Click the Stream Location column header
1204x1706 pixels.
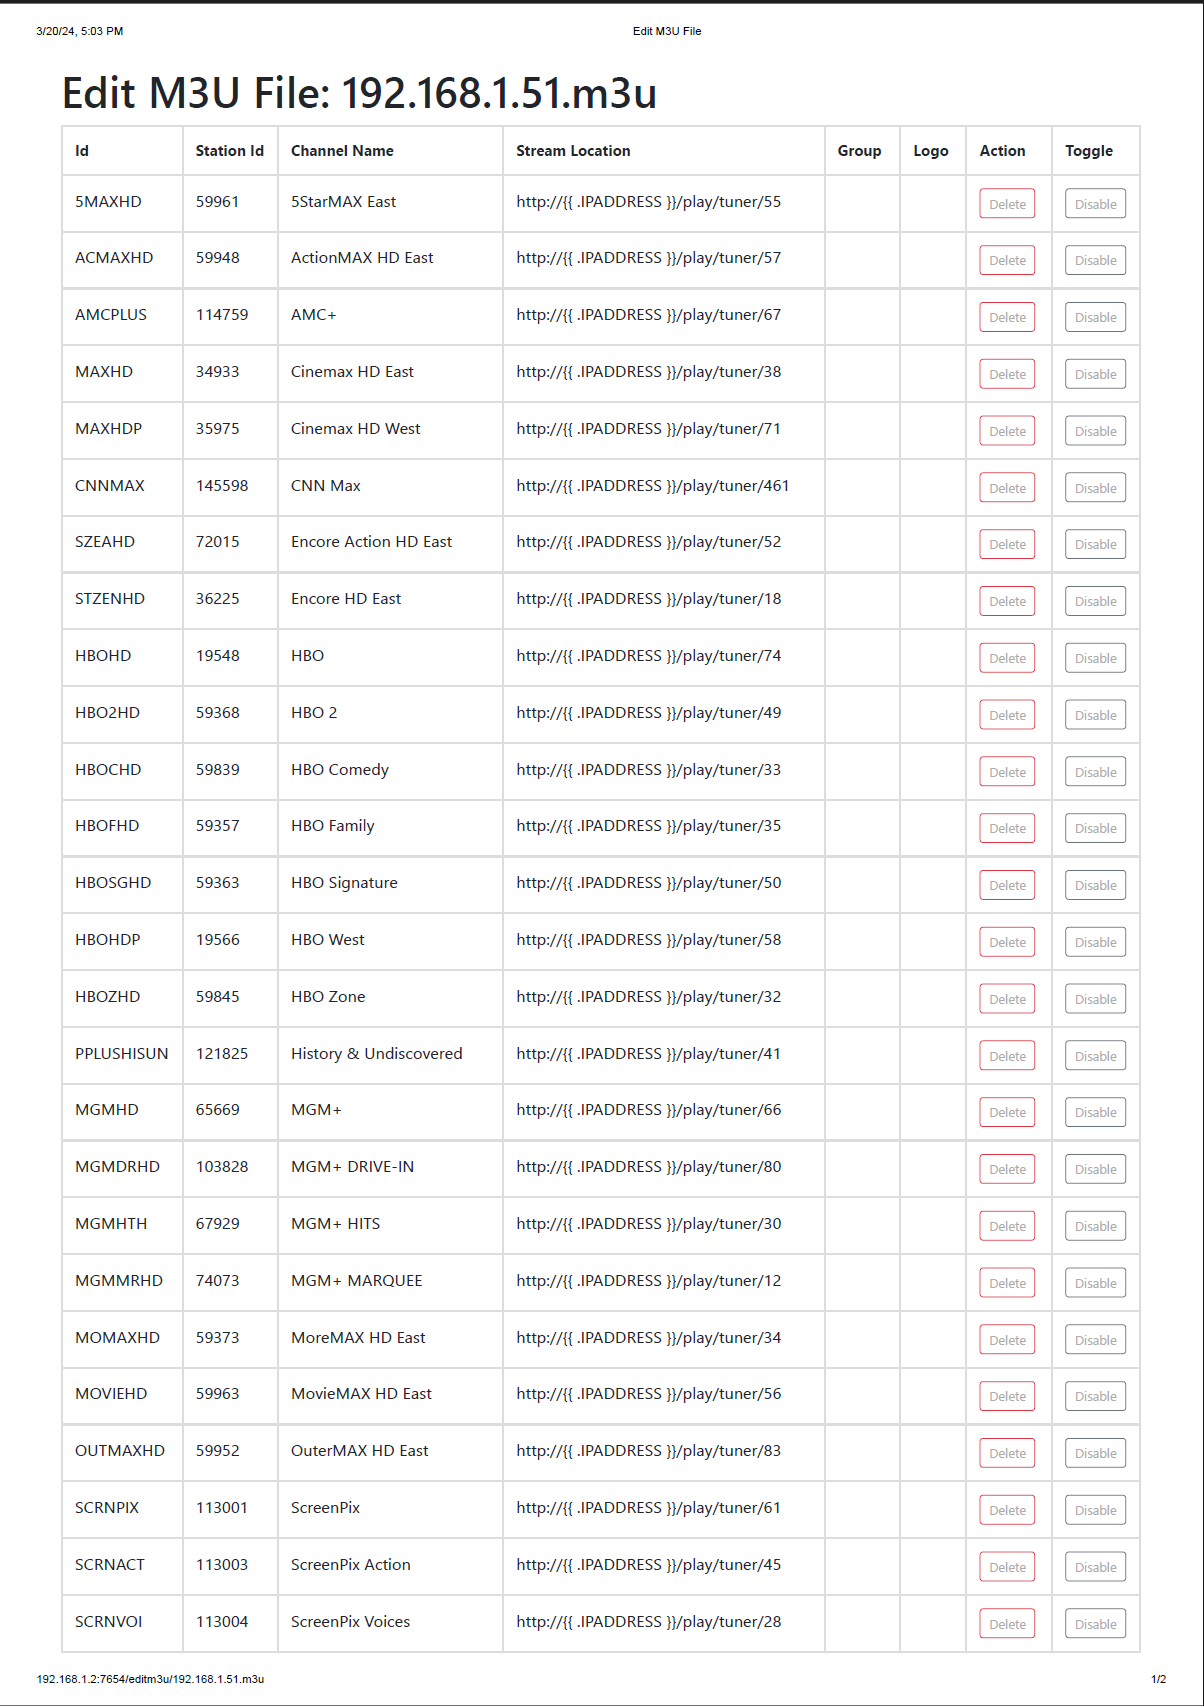573,151
